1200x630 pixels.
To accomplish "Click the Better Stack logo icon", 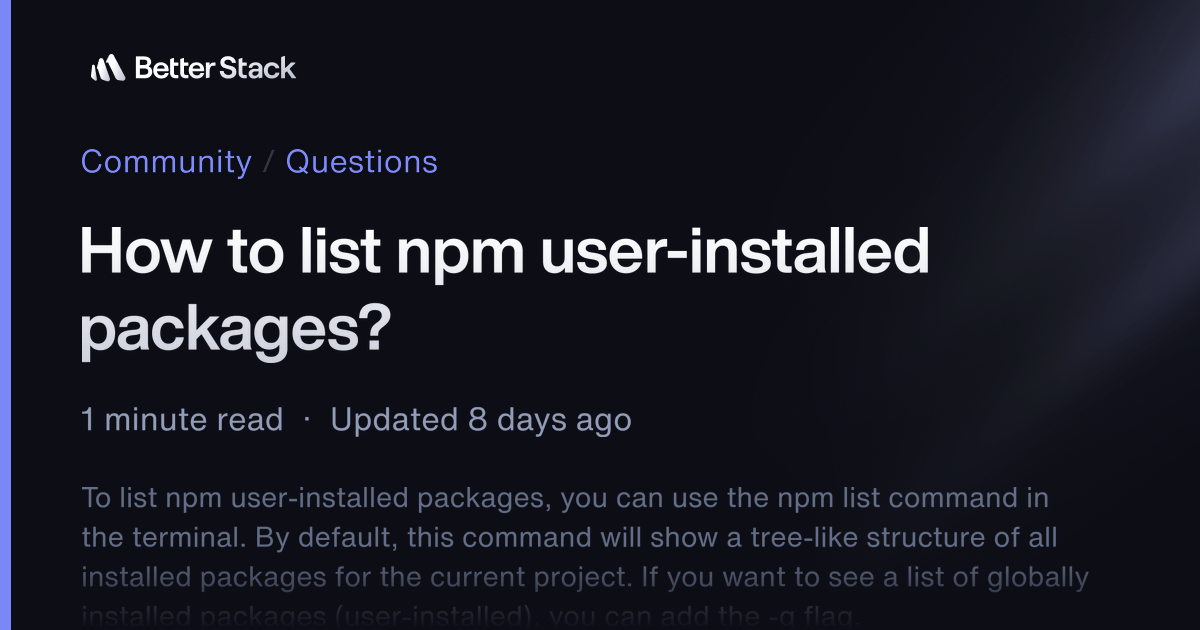I will pyautogui.click(x=107, y=68).
